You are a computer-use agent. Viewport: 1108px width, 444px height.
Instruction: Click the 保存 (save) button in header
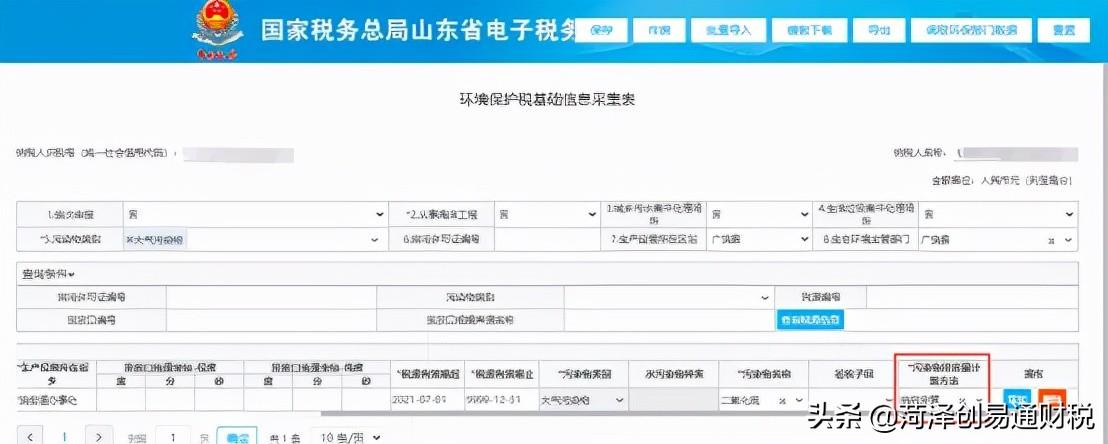coord(600,30)
